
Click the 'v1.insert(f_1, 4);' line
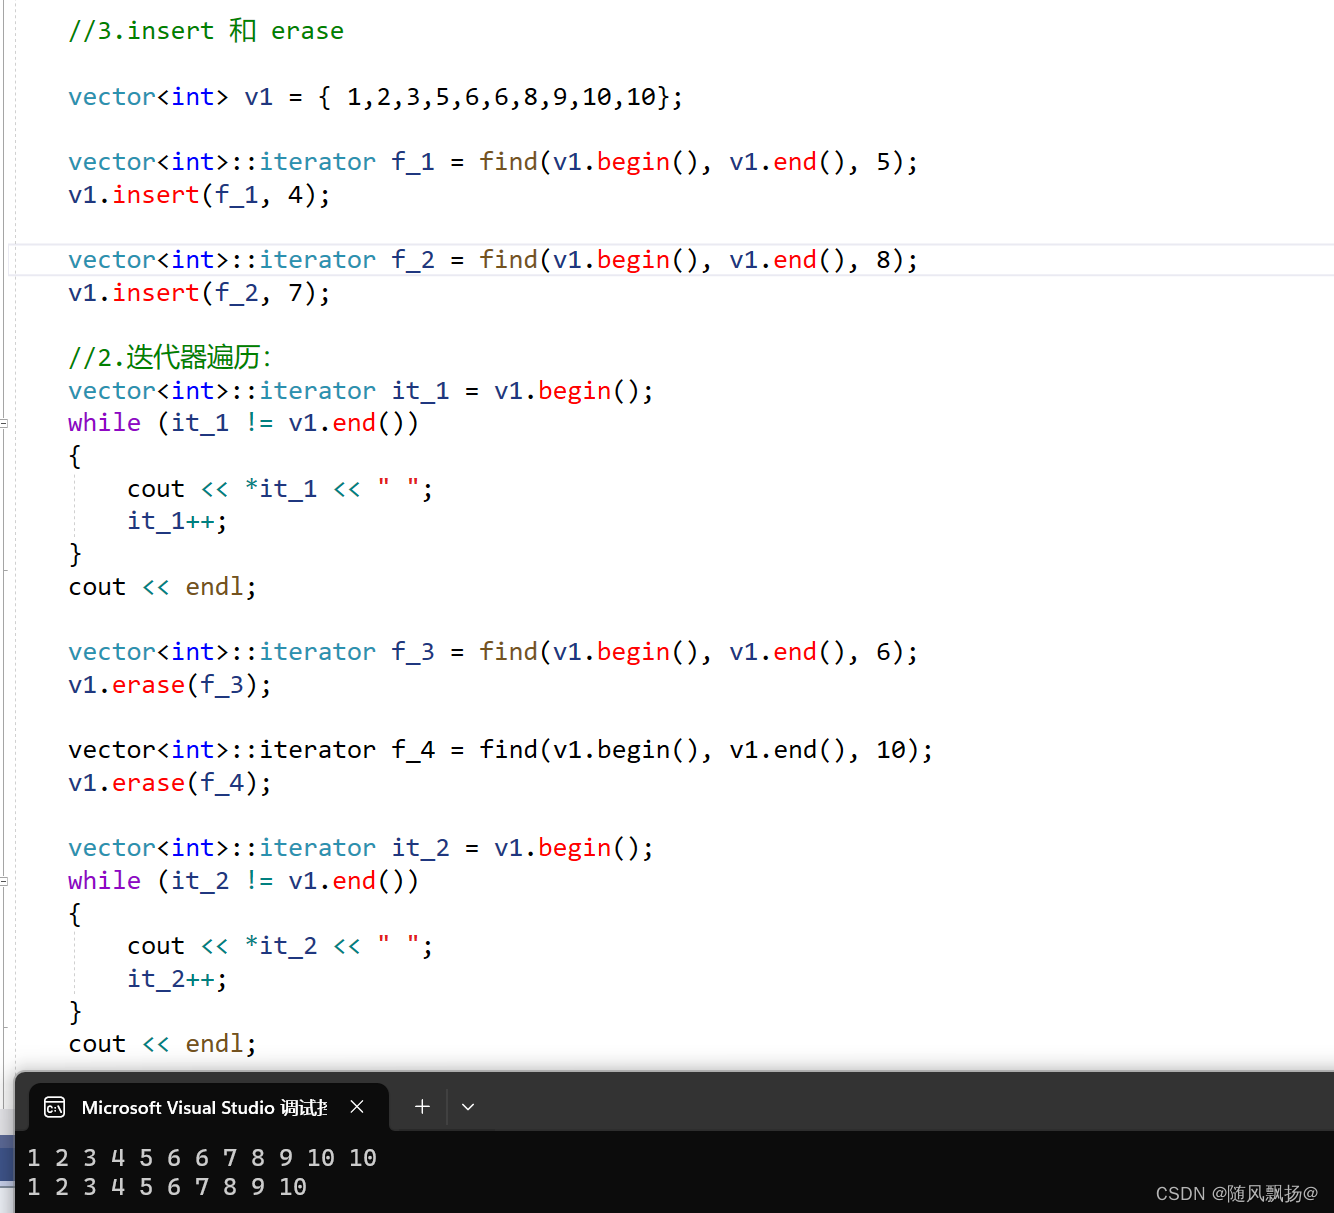[x=199, y=195]
